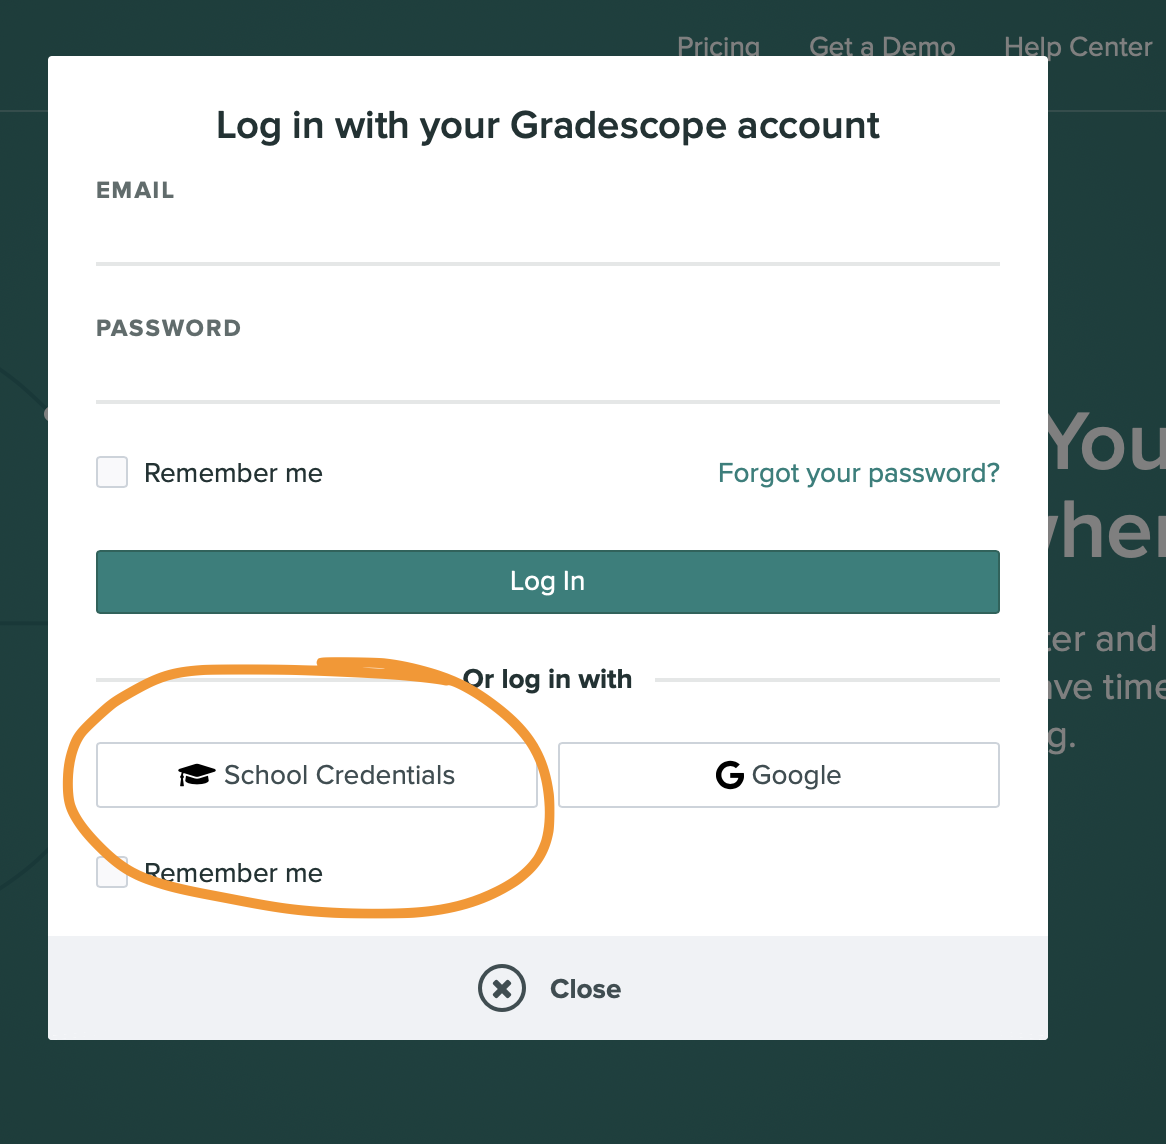This screenshot has width=1166, height=1144.
Task: Navigate to Get a Demo
Action: click(x=882, y=46)
